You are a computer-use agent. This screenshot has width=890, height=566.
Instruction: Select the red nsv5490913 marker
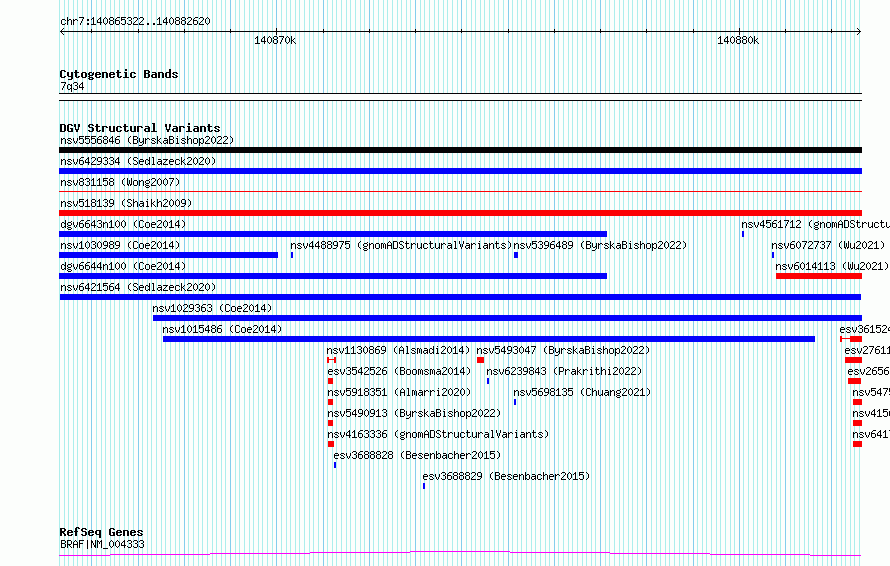coord(330,423)
